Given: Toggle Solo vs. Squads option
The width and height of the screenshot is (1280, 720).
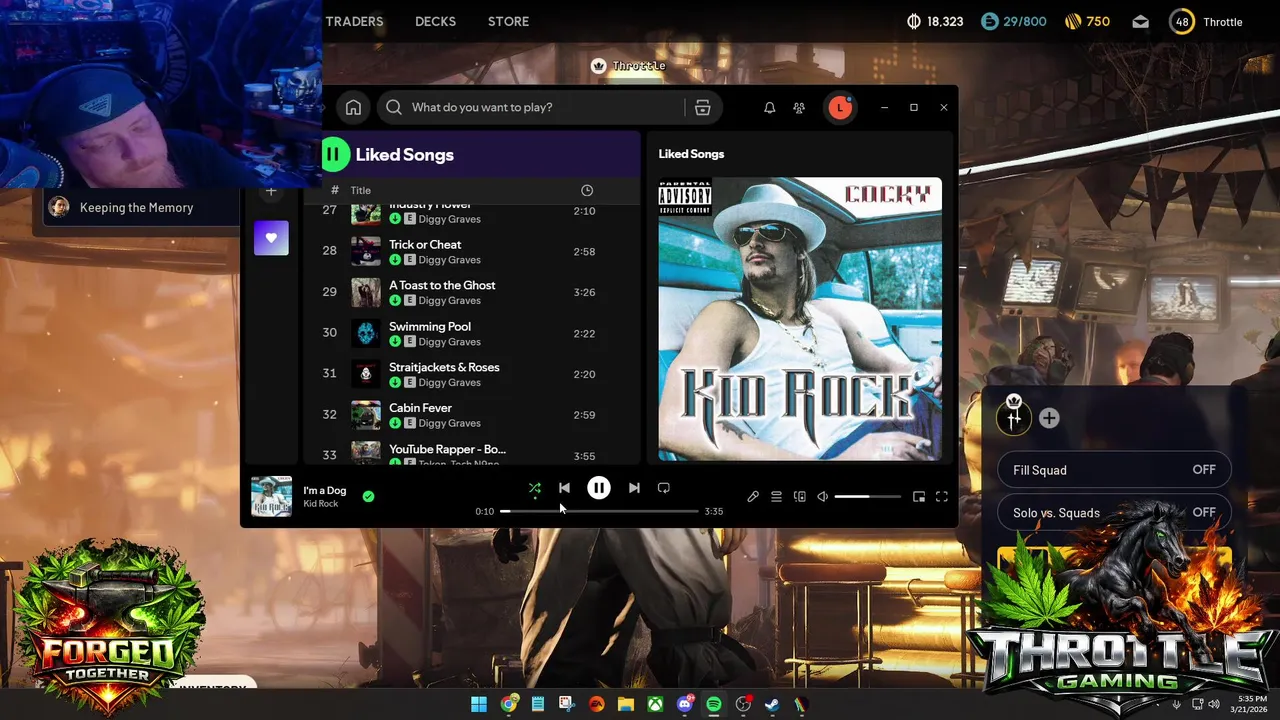Looking at the screenshot, I should point(1114,513).
